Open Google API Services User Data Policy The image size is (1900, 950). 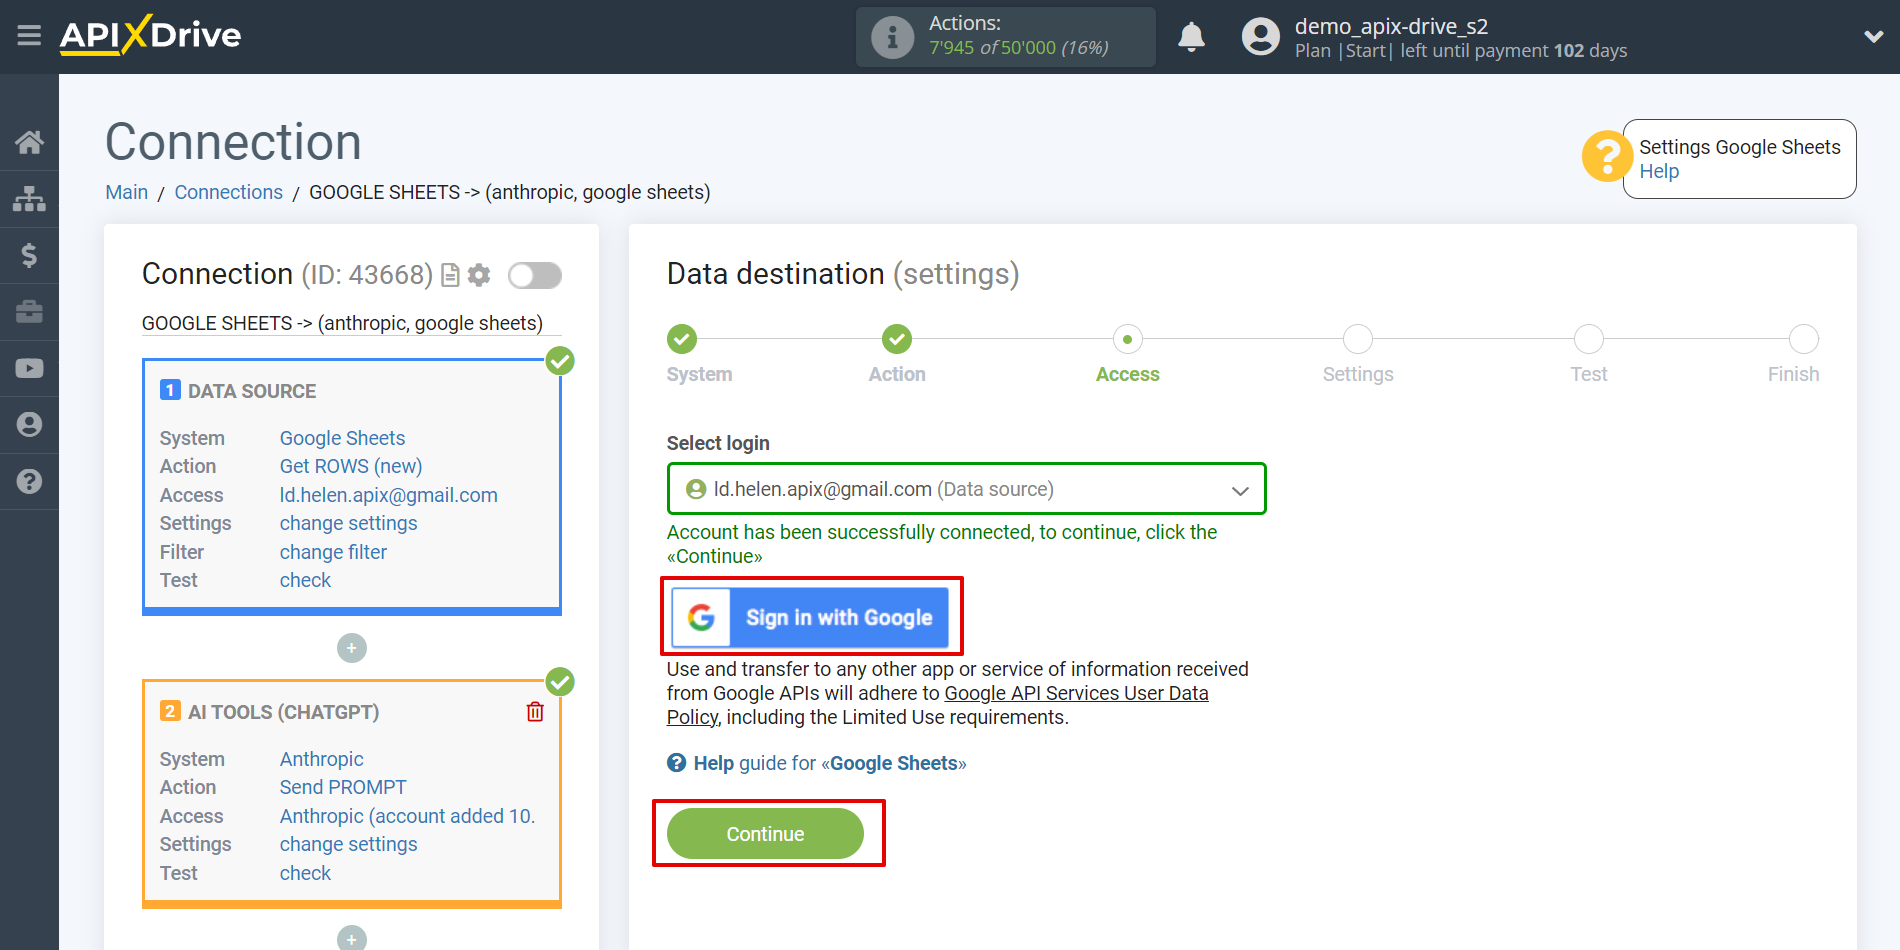1076,693
